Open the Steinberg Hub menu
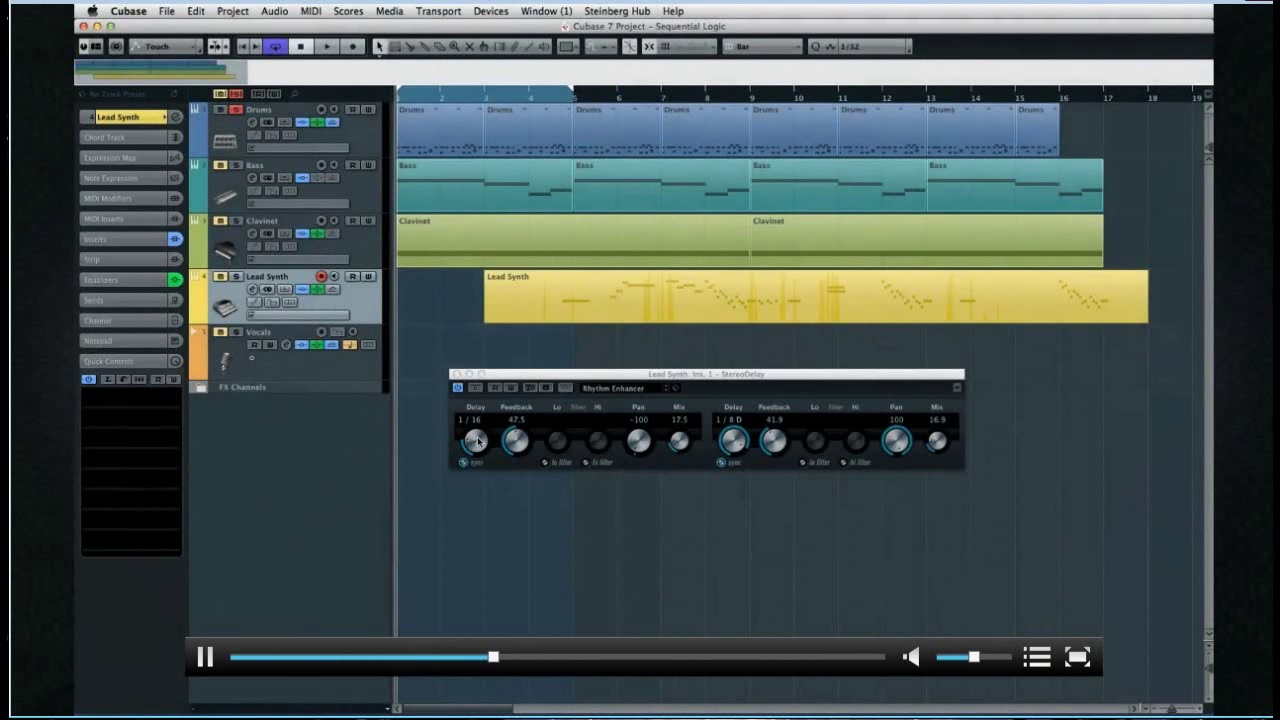This screenshot has width=1280, height=720. tap(617, 11)
